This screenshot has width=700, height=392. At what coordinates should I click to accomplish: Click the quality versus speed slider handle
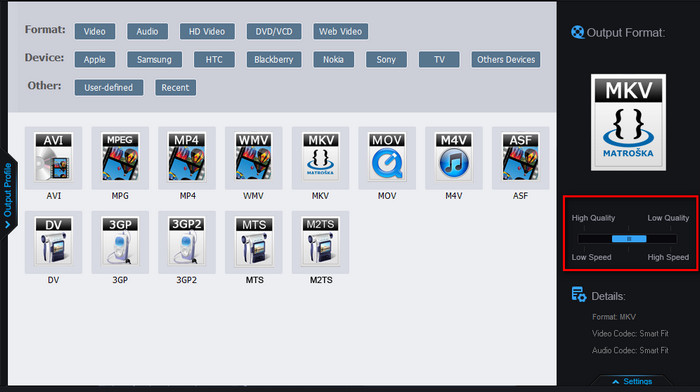(x=629, y=239)
